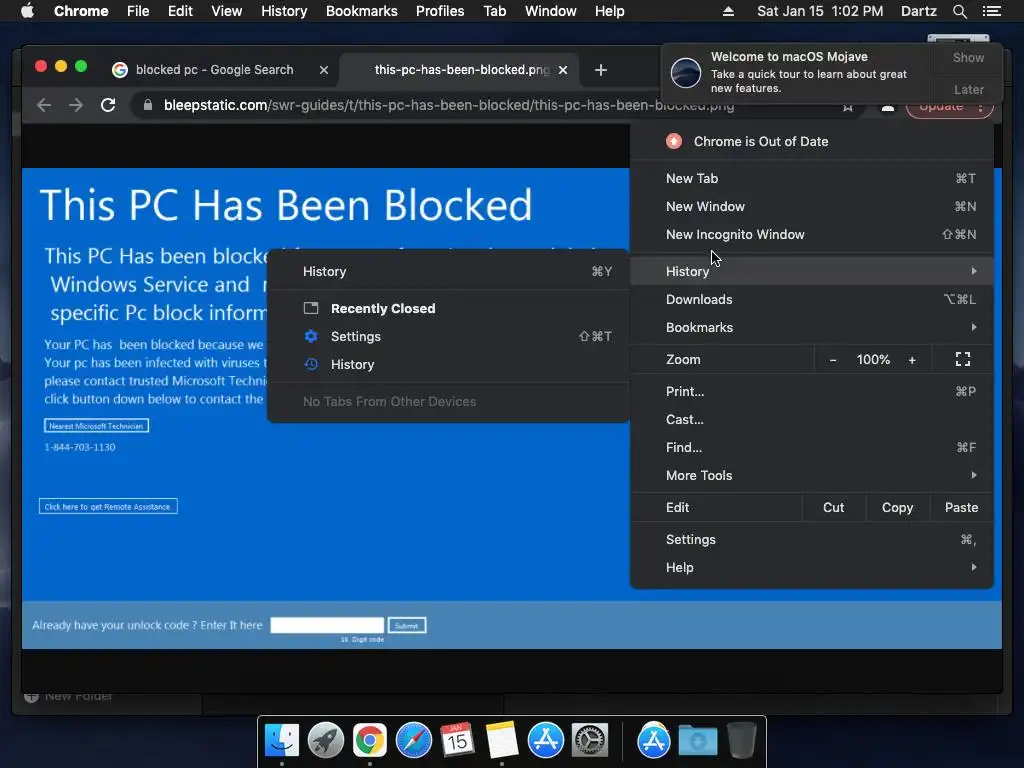The width and height of the screenshot is (1024, 768).
Task: Open Spotlight search magnifier in menu bar
Action: coord(959,11)
